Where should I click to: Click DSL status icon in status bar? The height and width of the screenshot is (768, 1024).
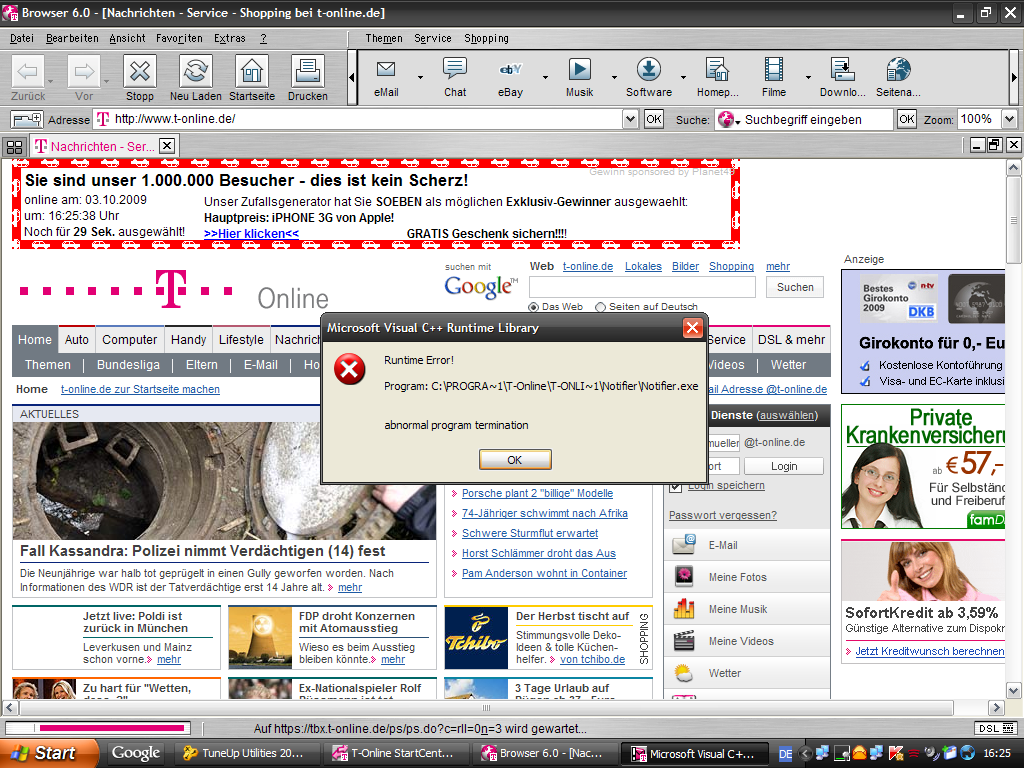point(997,728)
